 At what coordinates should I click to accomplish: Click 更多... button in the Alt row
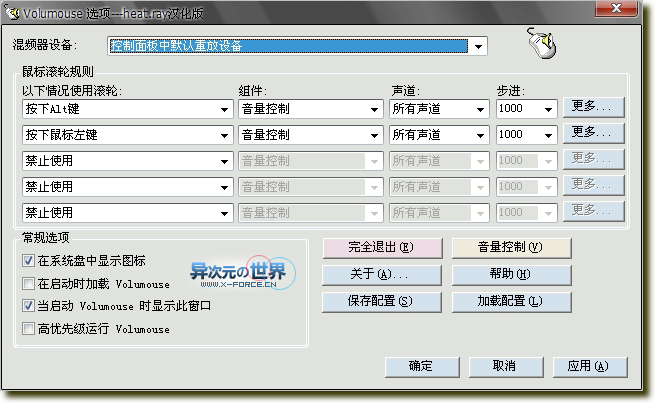[x=594, y=107]
